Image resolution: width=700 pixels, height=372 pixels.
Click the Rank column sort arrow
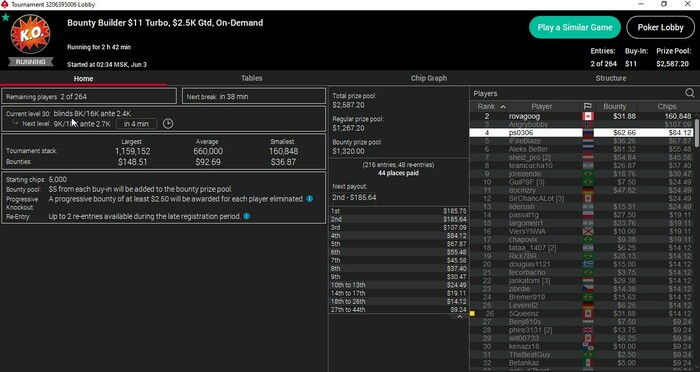503,107
